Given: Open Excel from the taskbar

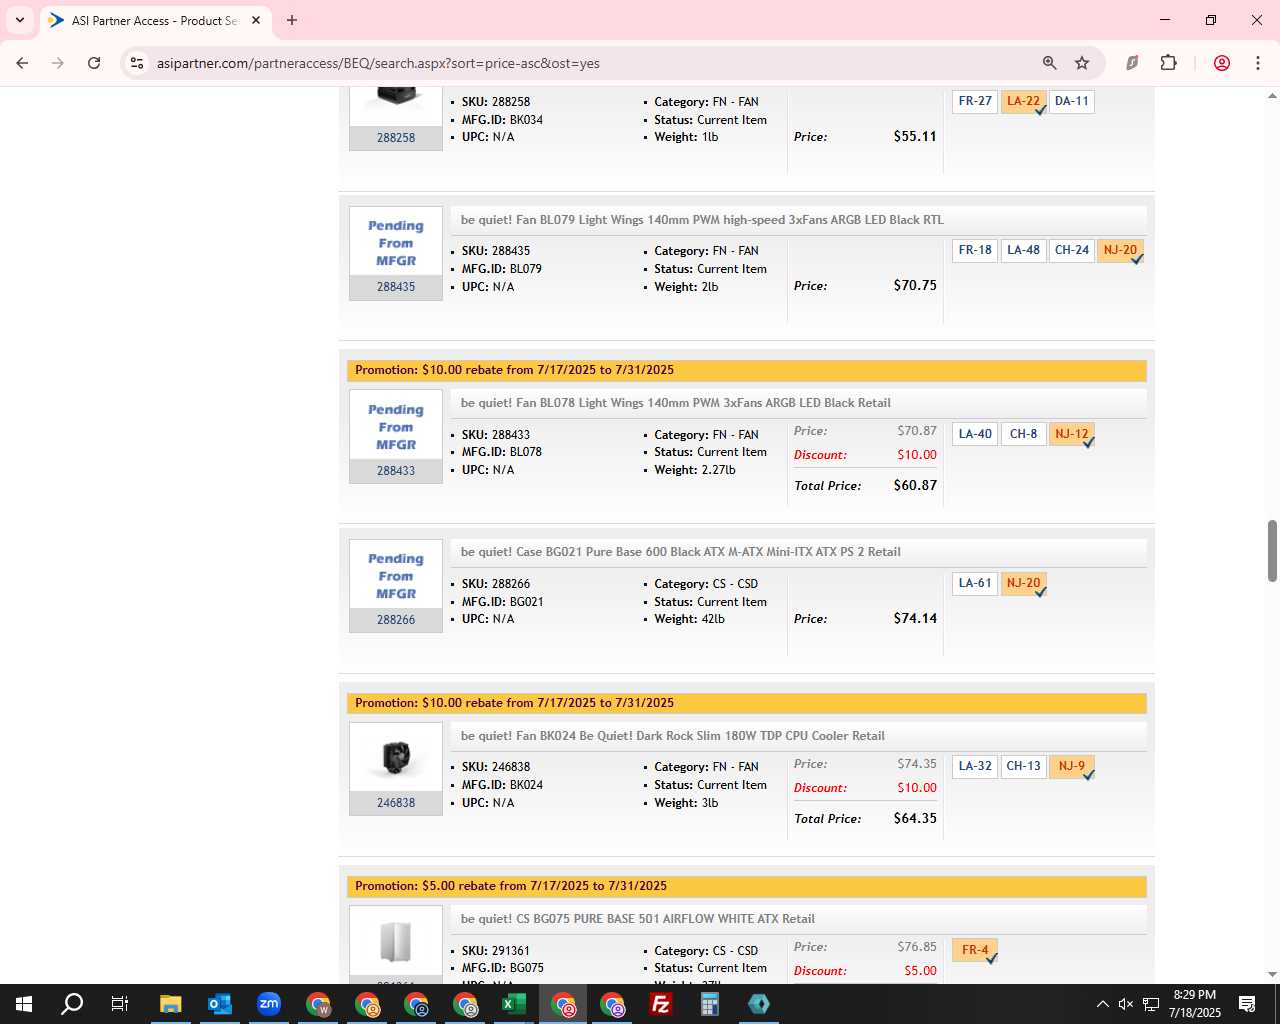Looking at the screenshot, I should click(513, 1004).
